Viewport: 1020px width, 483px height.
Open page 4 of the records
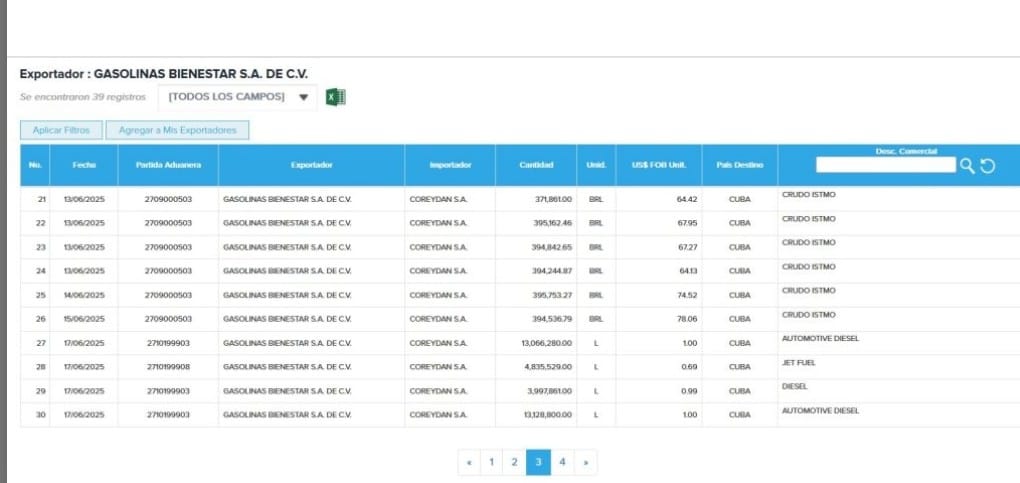tap(562, 462)
